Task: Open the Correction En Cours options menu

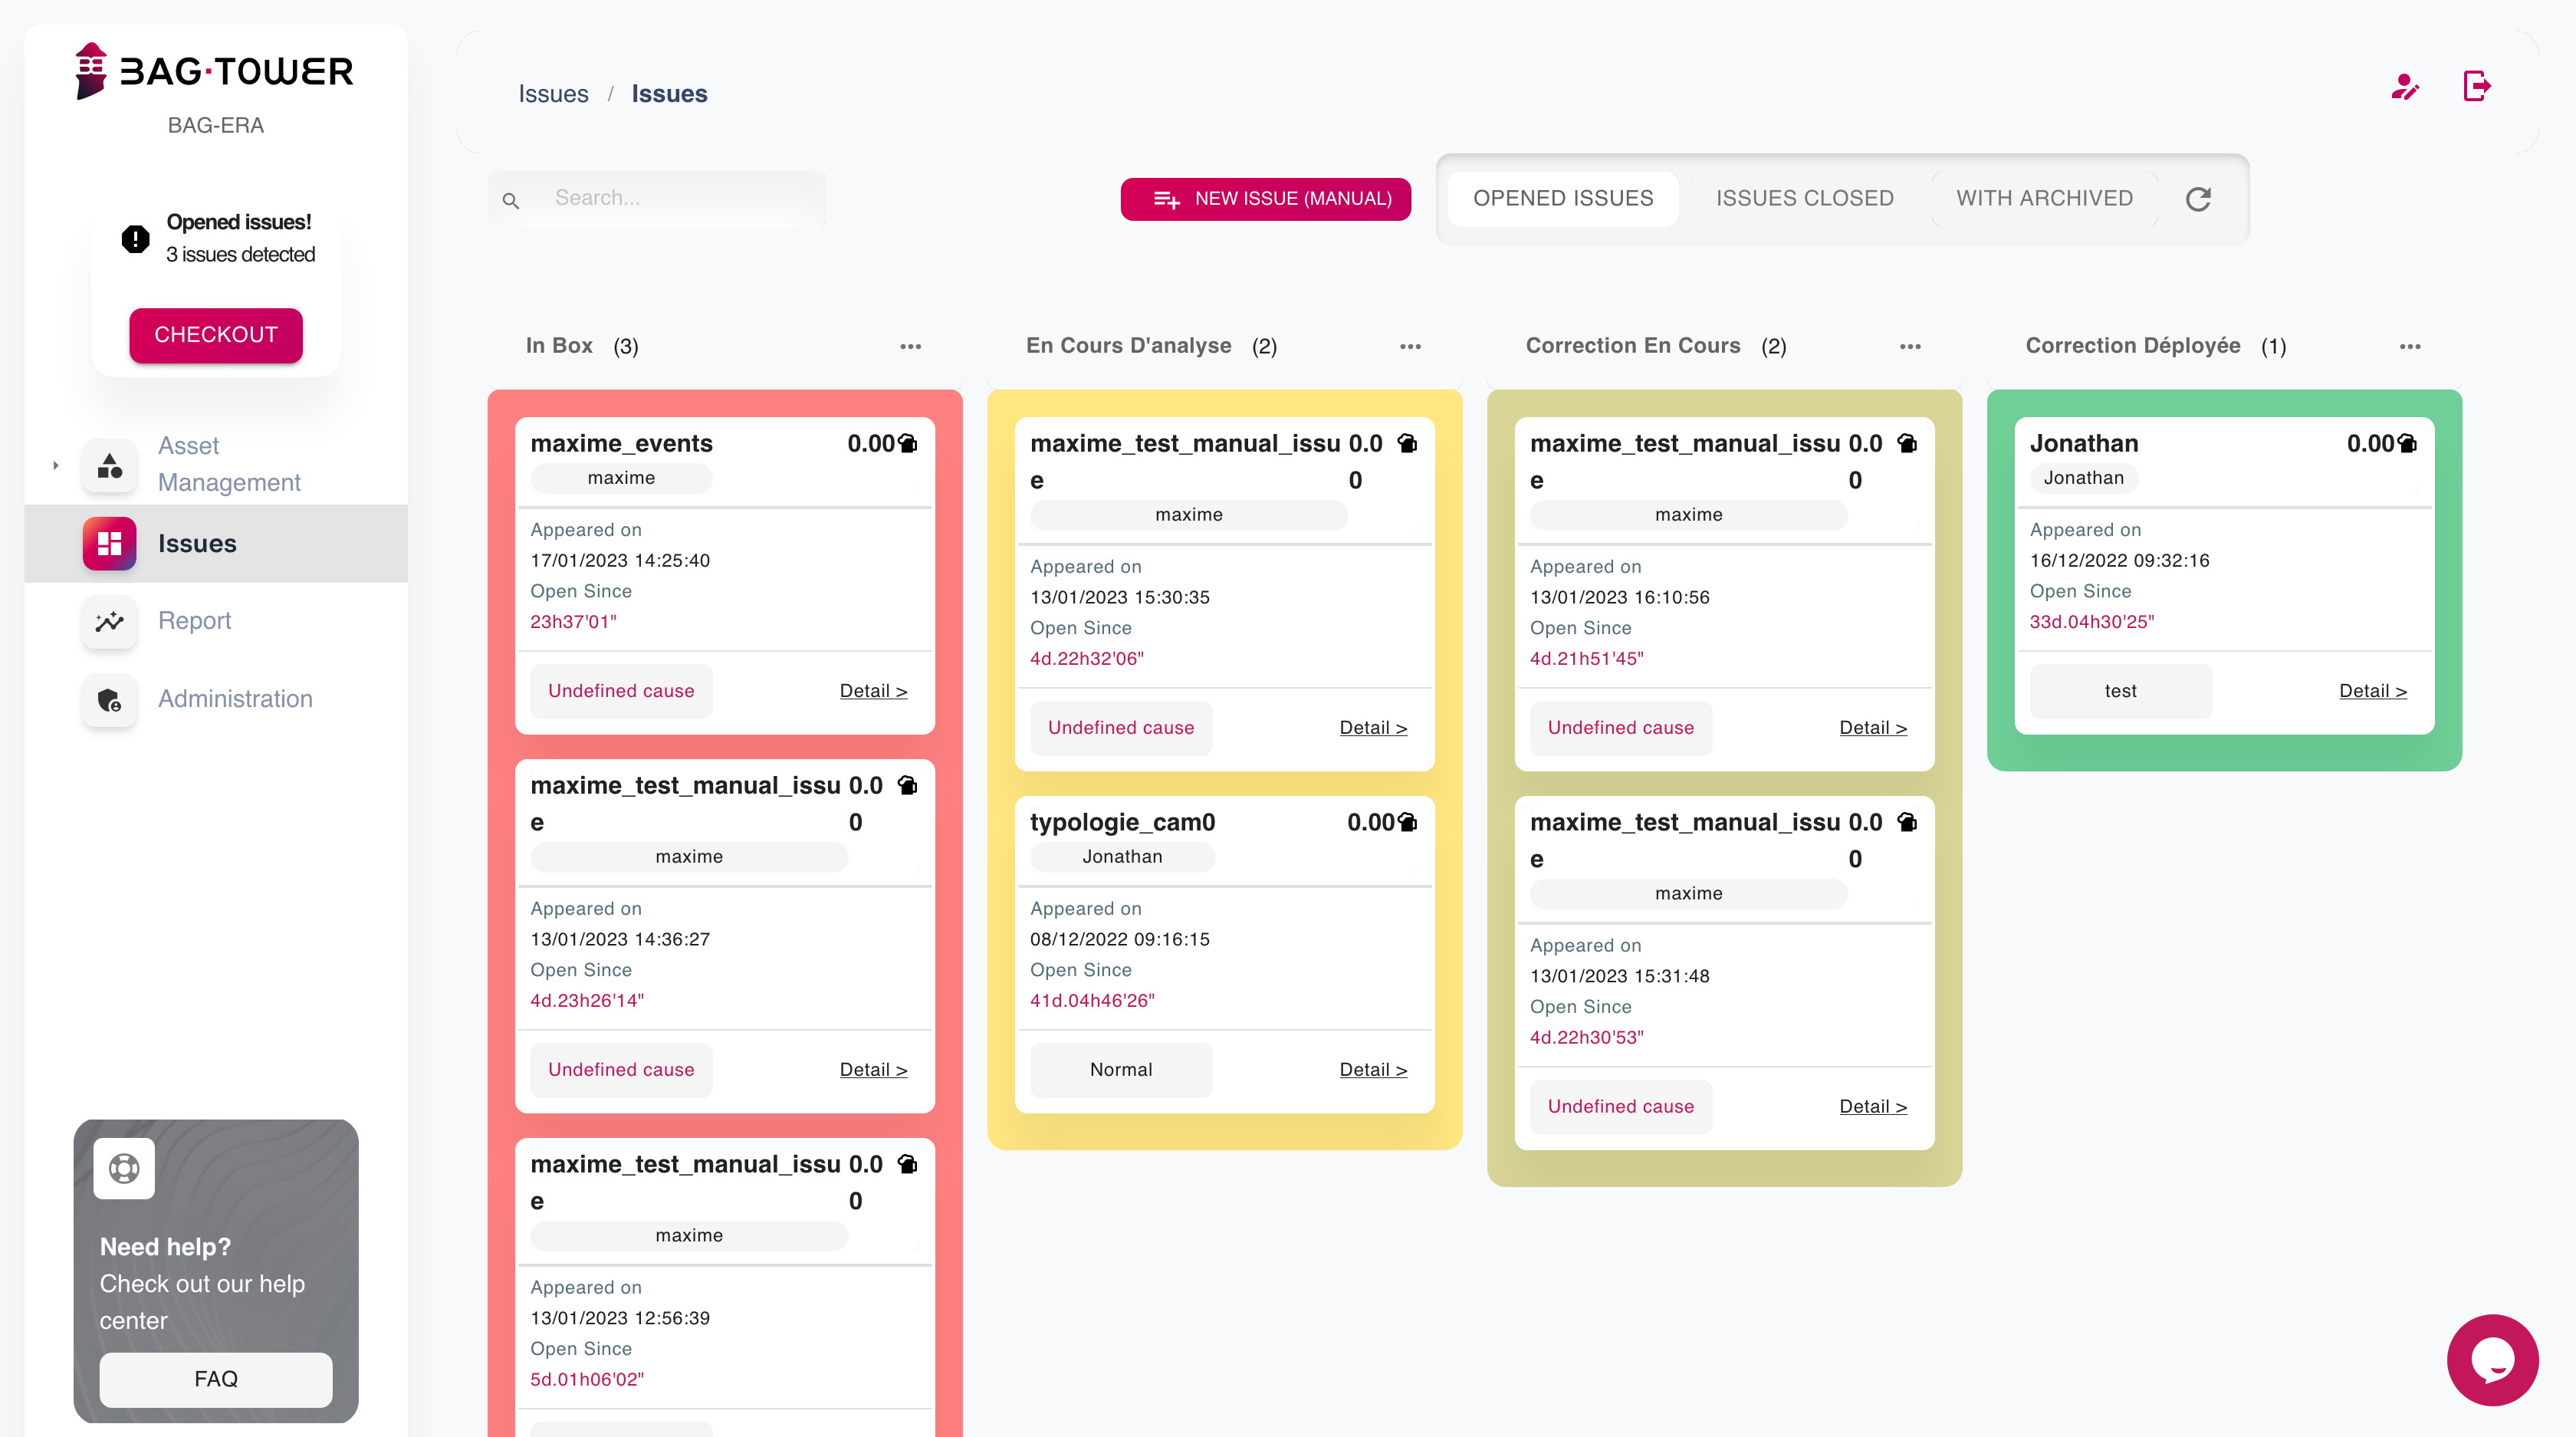Action: pos(1910,346)
